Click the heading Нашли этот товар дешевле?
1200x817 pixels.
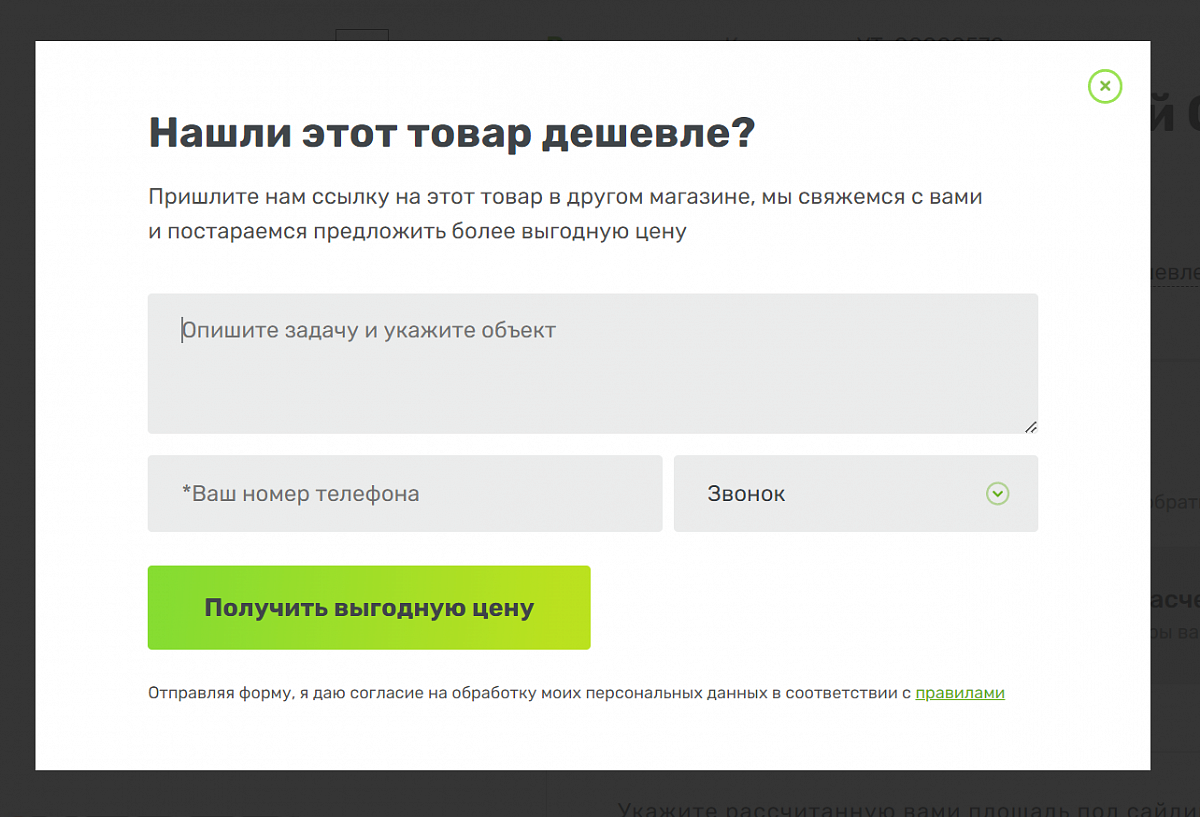tap(452, 133)
